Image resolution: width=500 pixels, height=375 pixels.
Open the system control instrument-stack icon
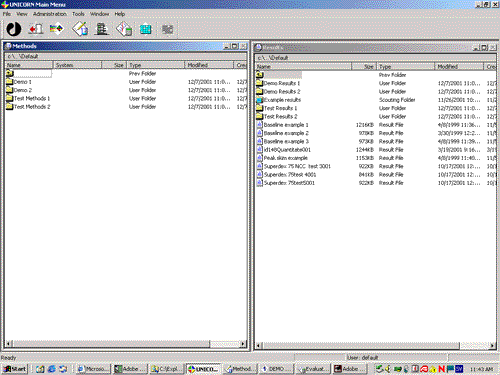point(101,29)
